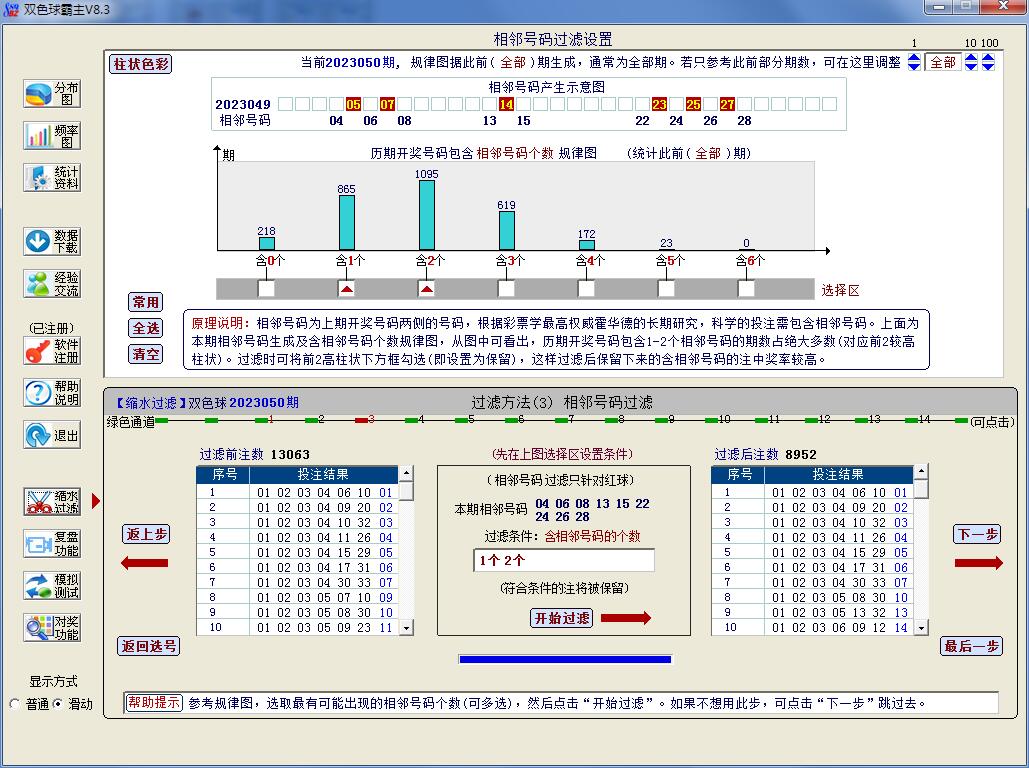Click the 数据下载 data download icon
This screenshot has height=768, width=1029.
[x=52, y=241]
